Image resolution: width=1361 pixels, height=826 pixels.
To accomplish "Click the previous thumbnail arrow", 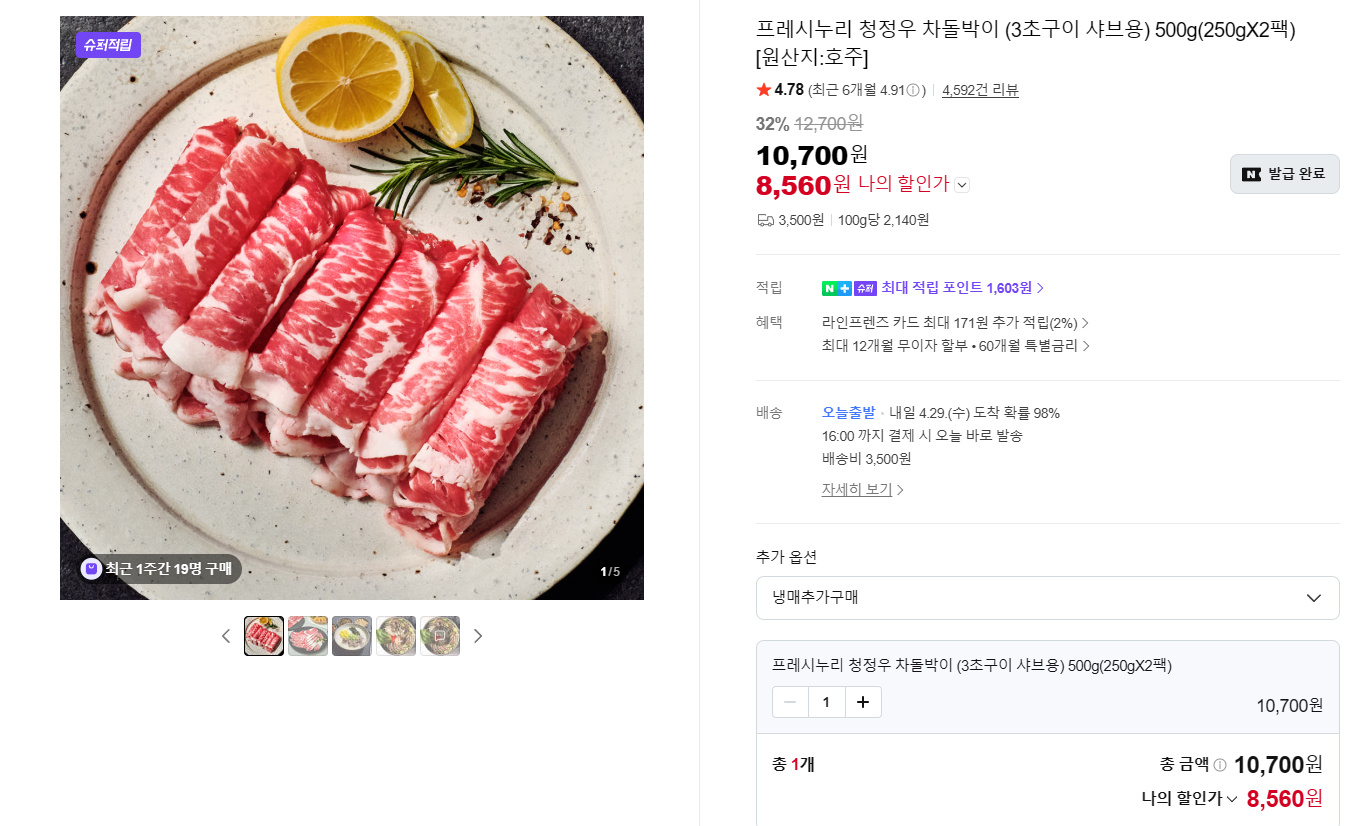I will [226, 636].
